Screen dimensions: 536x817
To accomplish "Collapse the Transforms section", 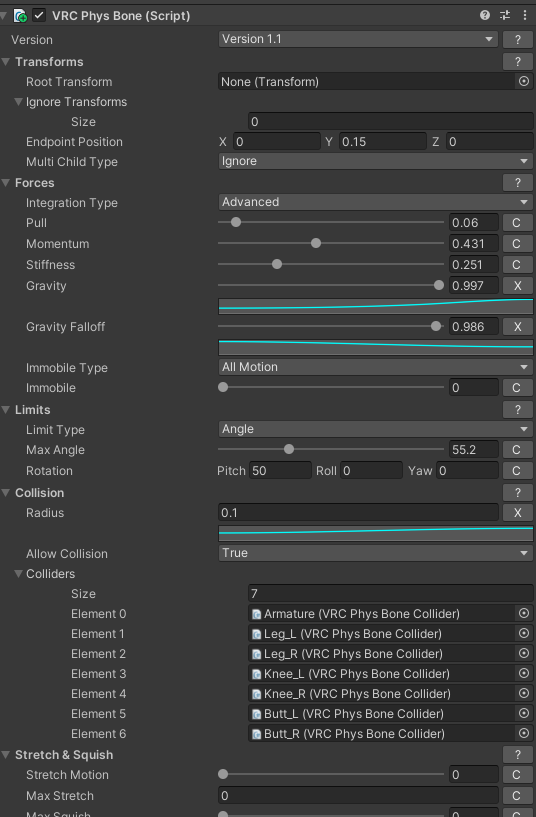I will coord(6,61).
